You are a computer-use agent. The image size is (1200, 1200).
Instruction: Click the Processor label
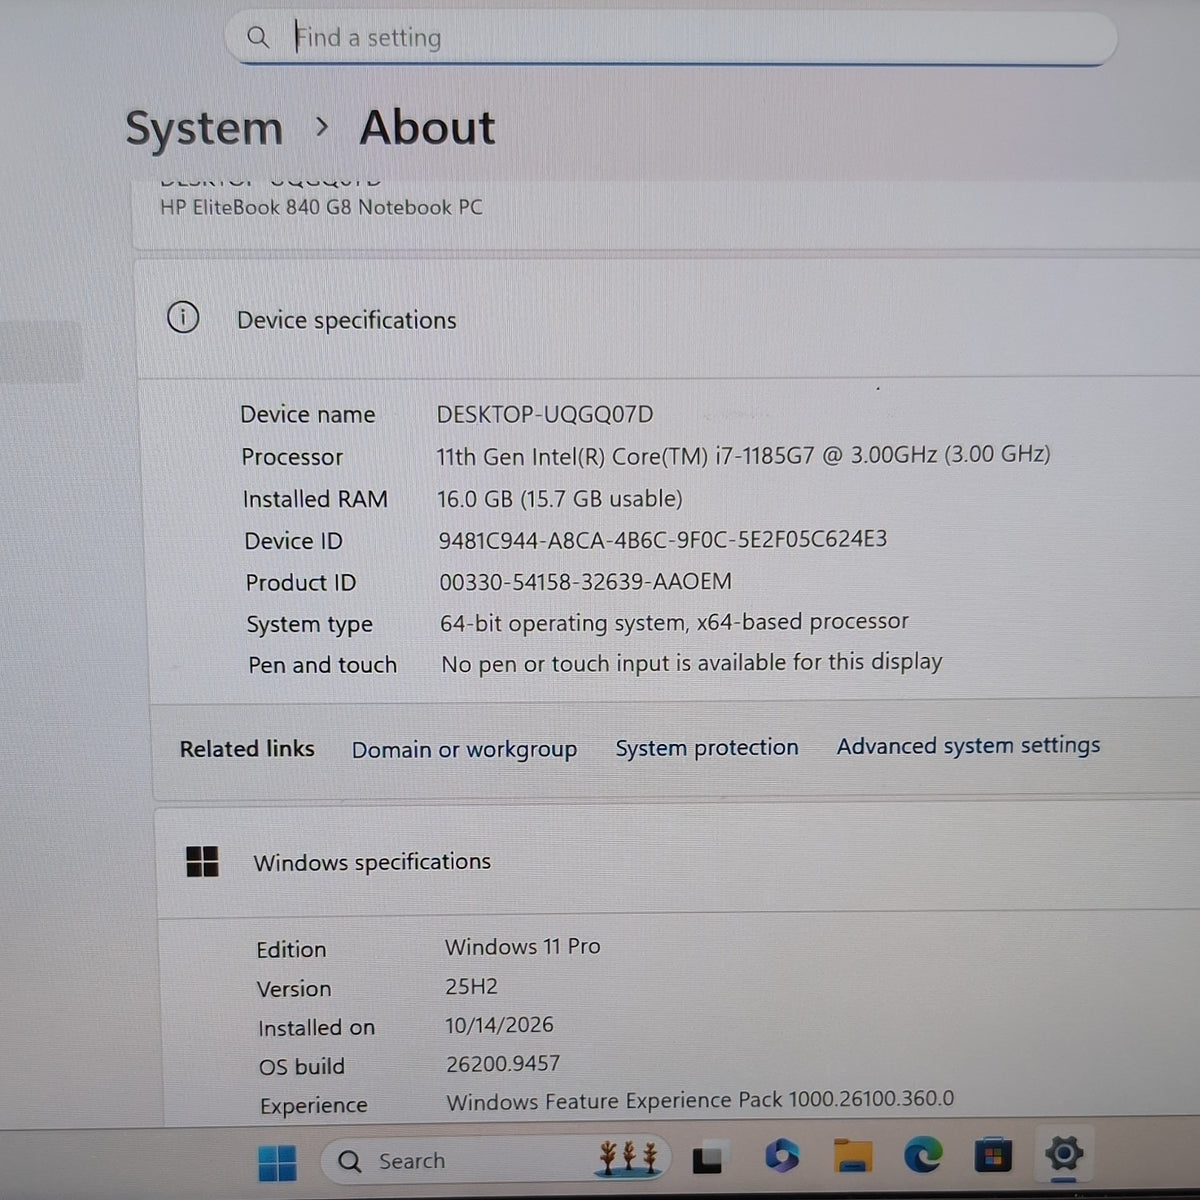pyautogui.click(x=292, y=457)
